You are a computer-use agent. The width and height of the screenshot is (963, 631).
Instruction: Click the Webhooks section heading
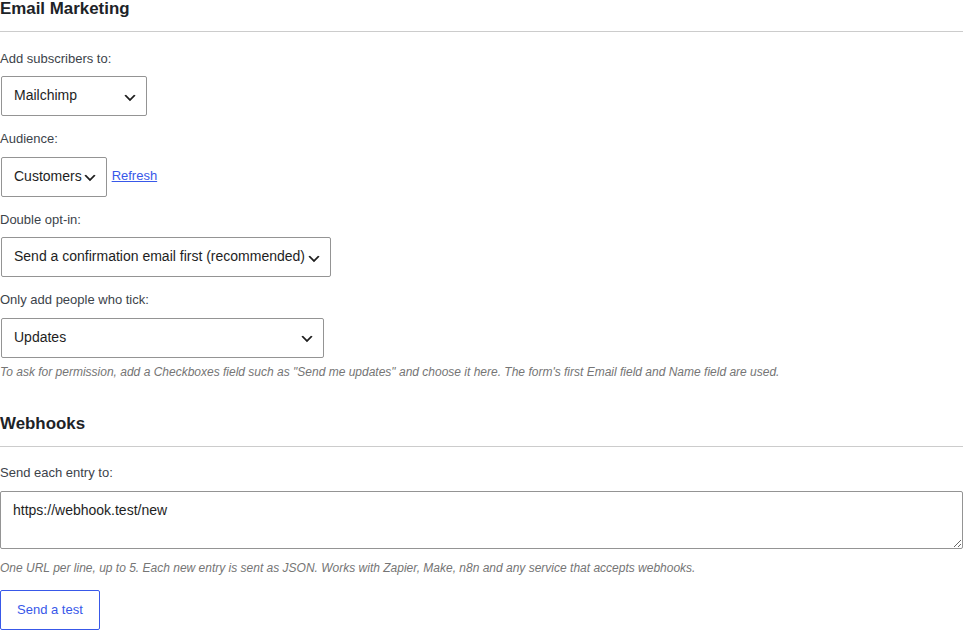pyautogui.click(x=42, y=423)
